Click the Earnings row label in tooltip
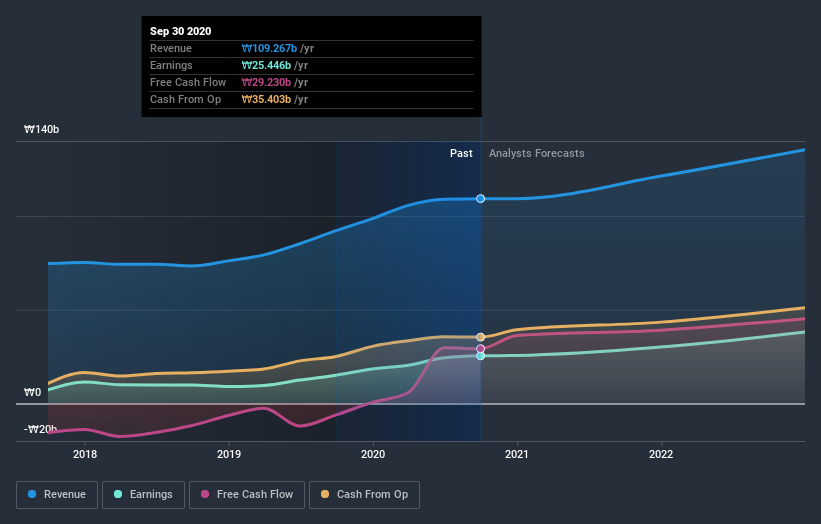Image resolution: width=821 pixels, height=524 pixels. [171, 65]
